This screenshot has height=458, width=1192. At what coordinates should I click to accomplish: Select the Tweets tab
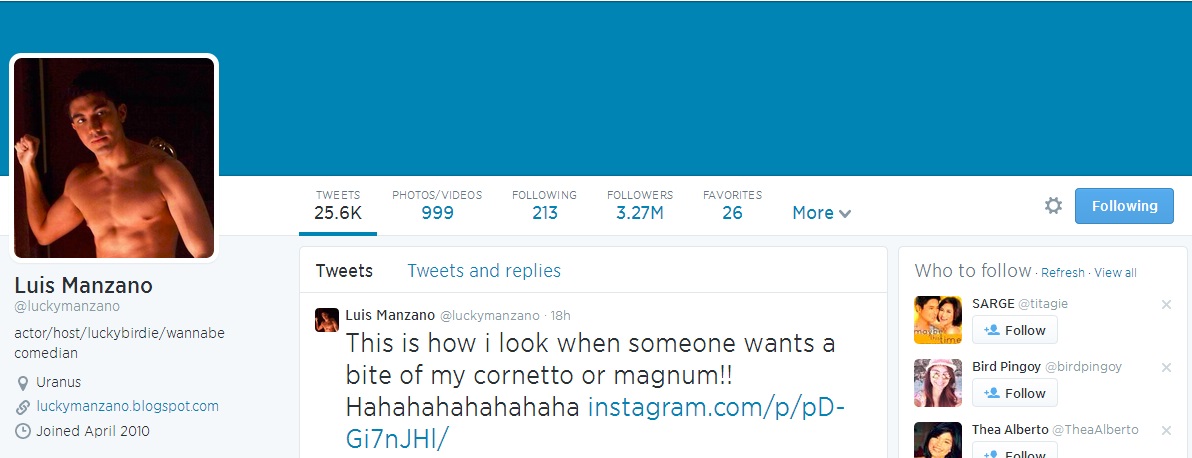coord(344,271)
